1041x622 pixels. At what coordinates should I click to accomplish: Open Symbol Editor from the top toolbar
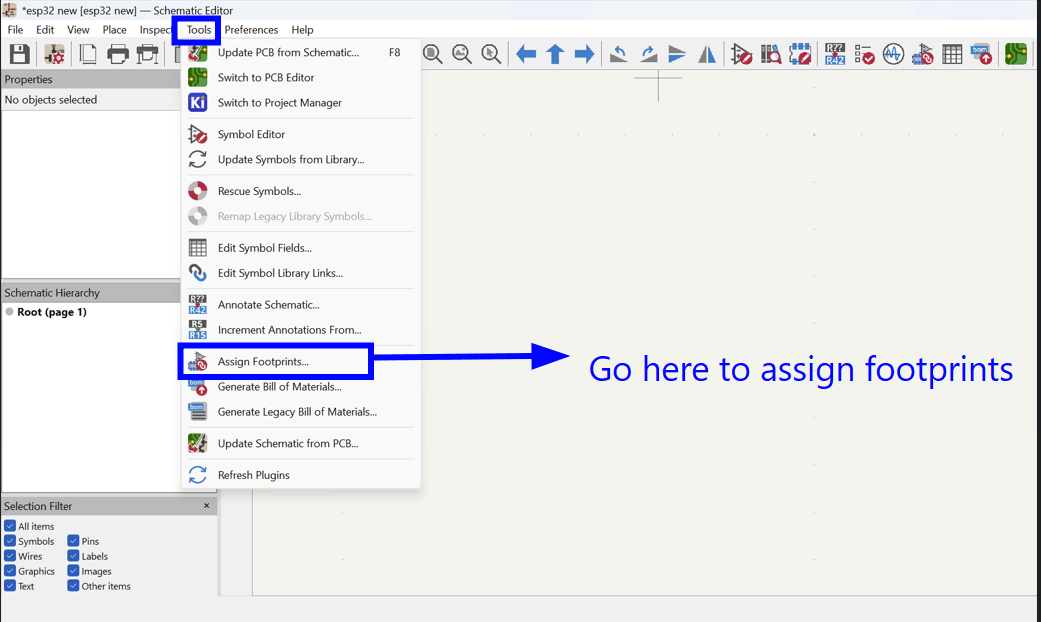pyautogui.click(x=741, y=54)
